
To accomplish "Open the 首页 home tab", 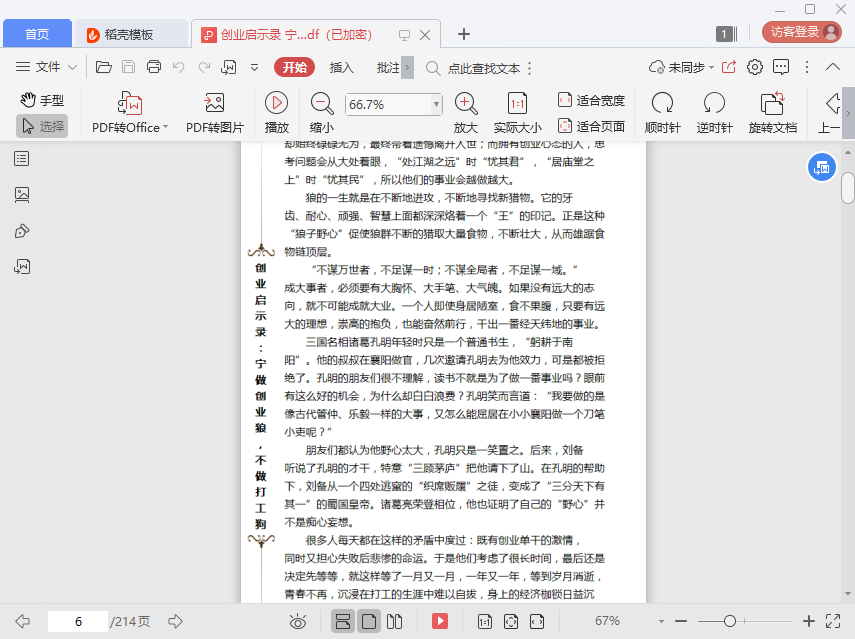I will pos(37,34).
